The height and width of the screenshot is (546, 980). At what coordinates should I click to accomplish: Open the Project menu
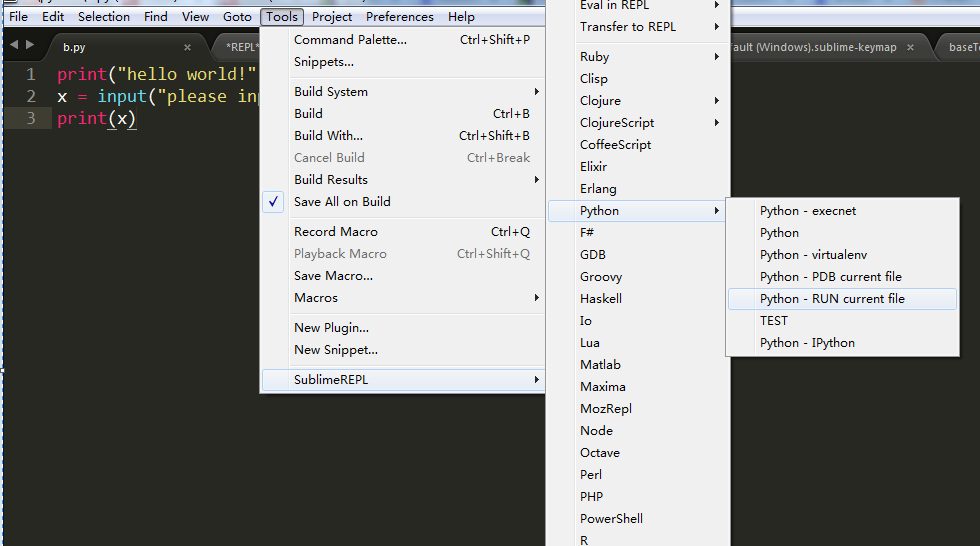pos(332,17)
